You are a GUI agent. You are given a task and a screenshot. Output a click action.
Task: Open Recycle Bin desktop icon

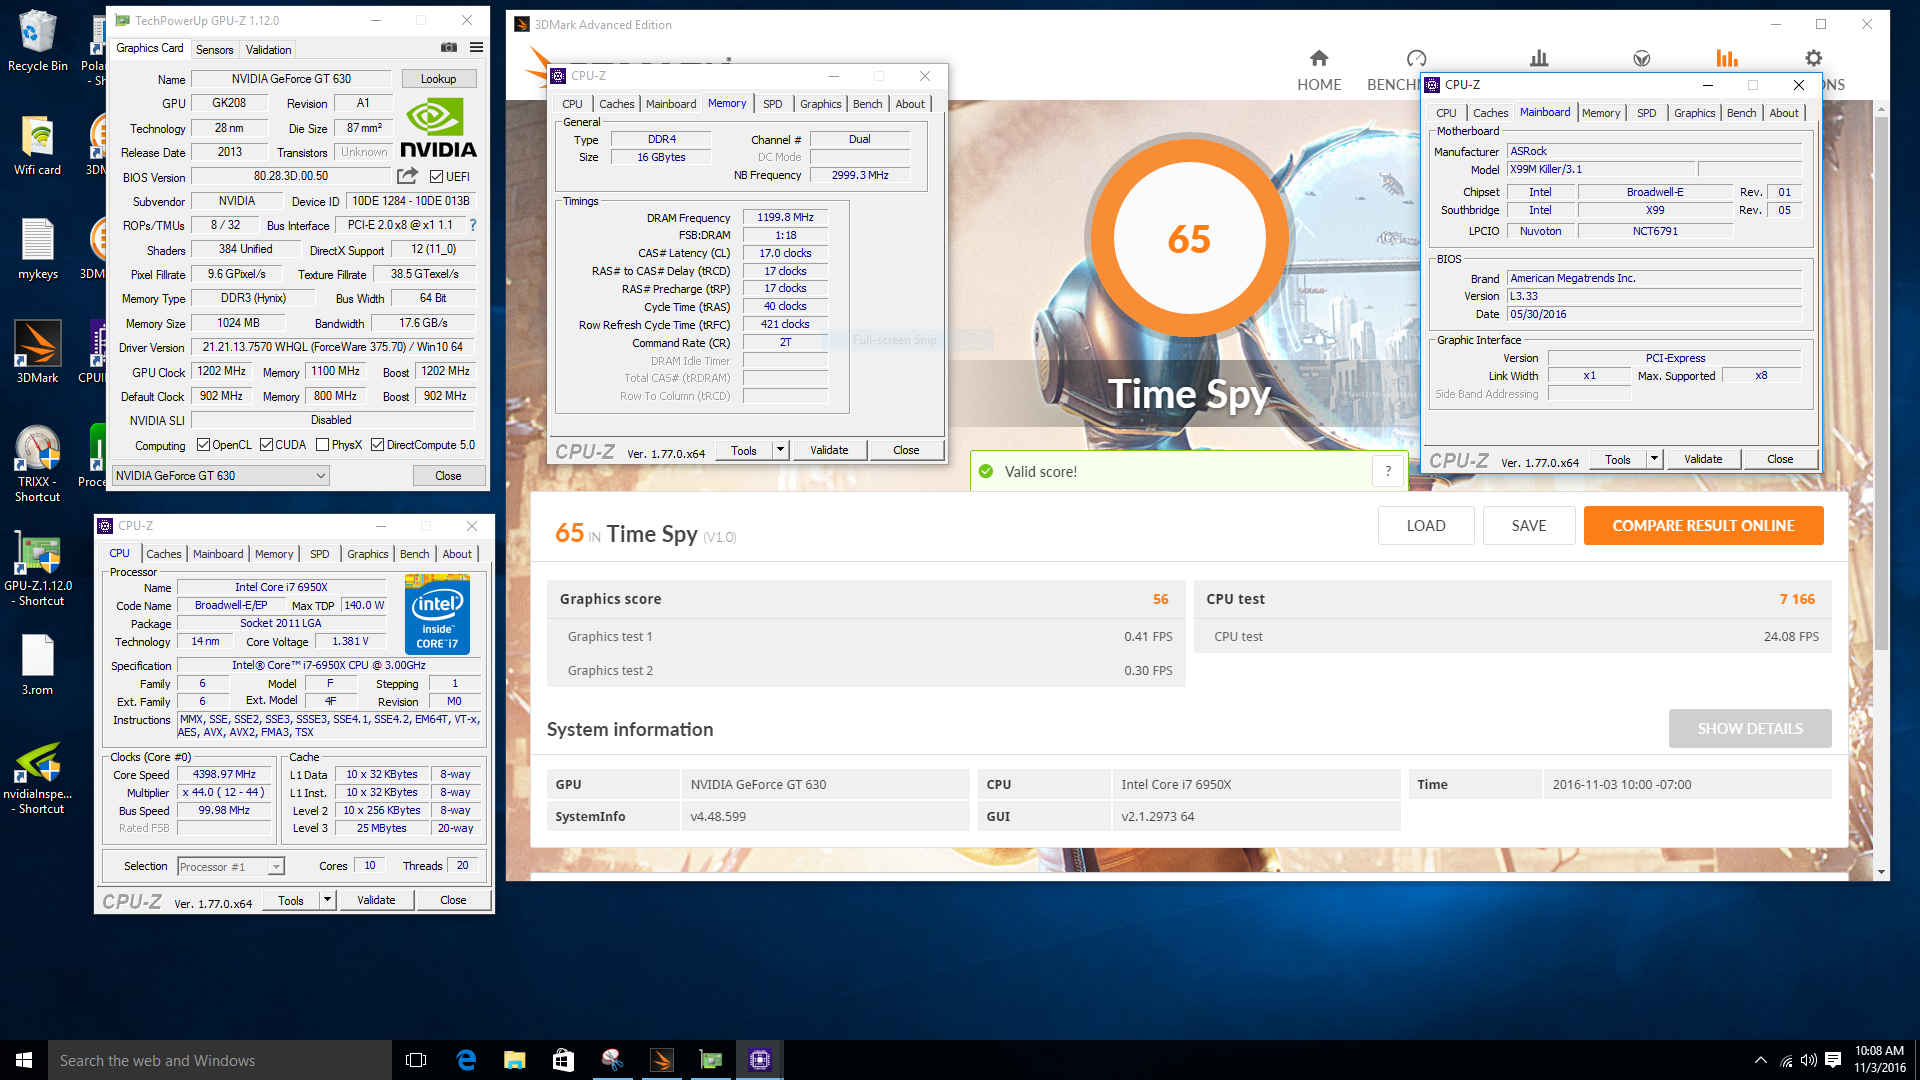click(x=38, y=42)
